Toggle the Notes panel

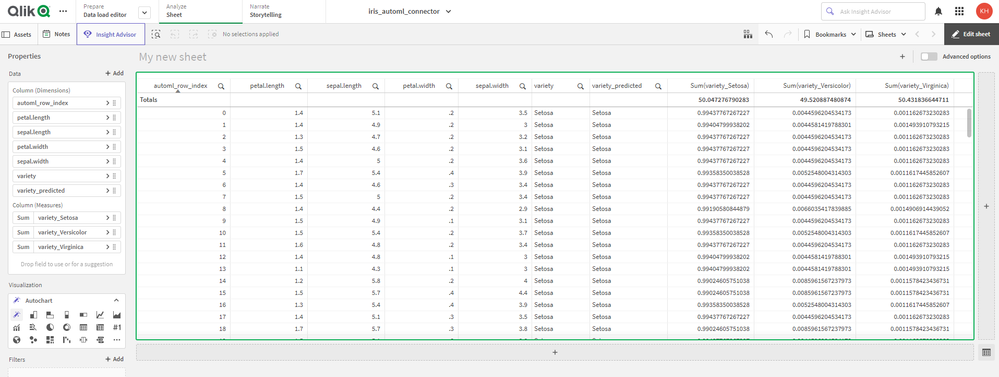point(56,34)
